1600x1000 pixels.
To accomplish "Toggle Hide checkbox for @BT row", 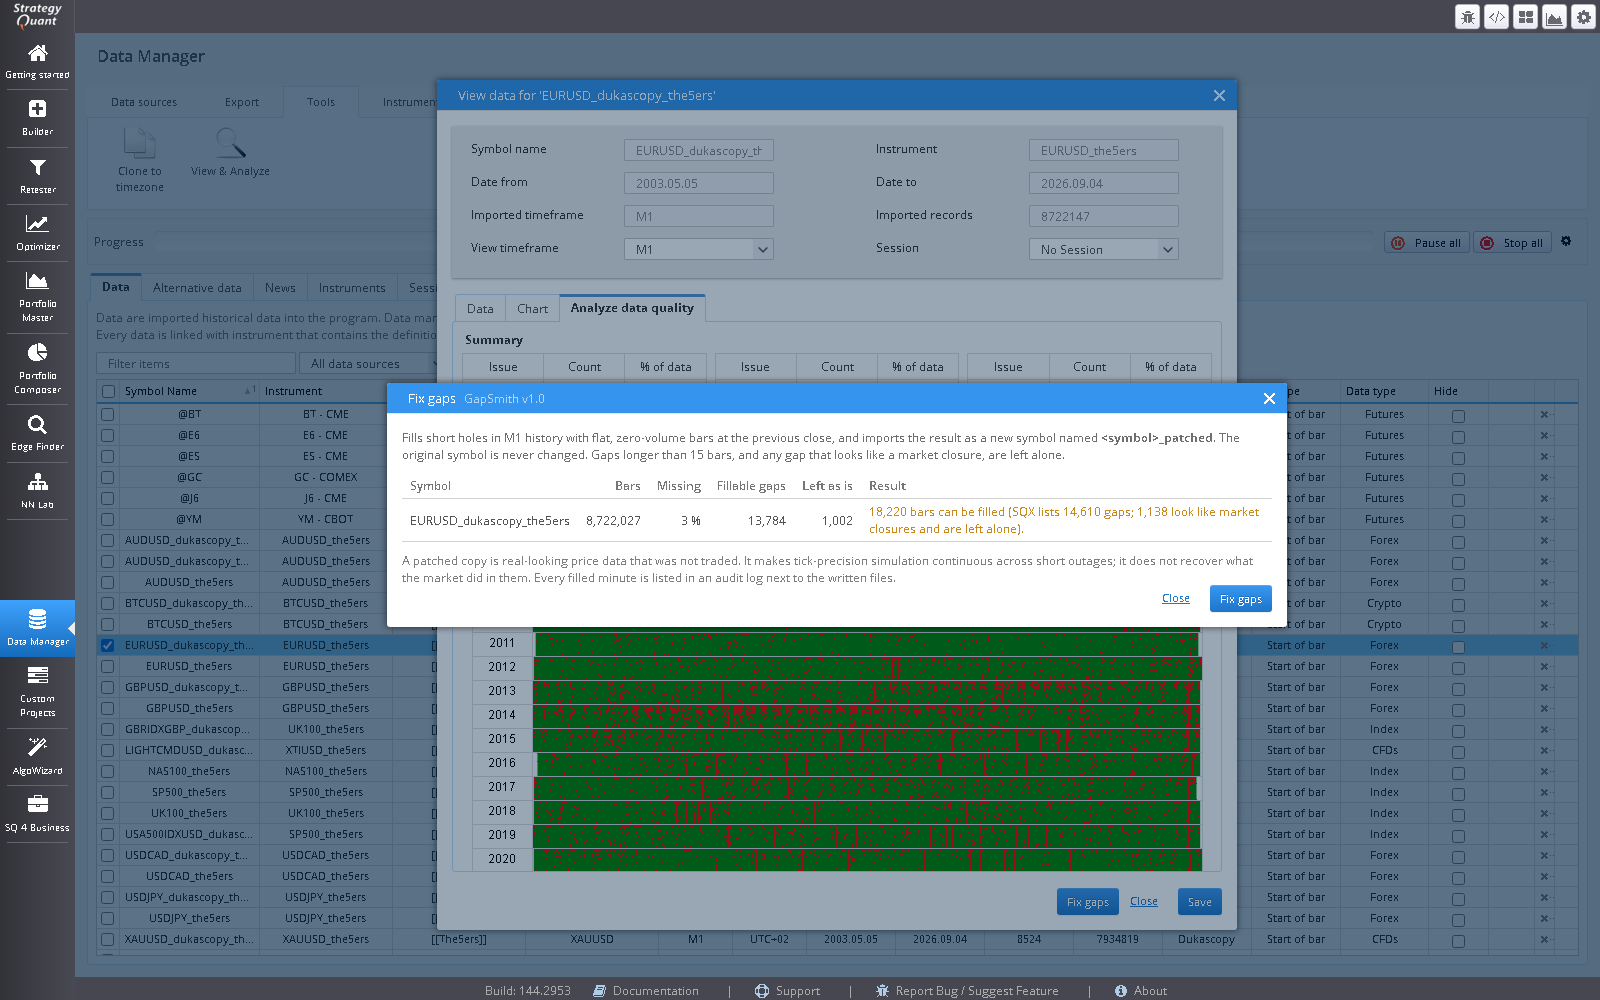I will pos(1458,415).
